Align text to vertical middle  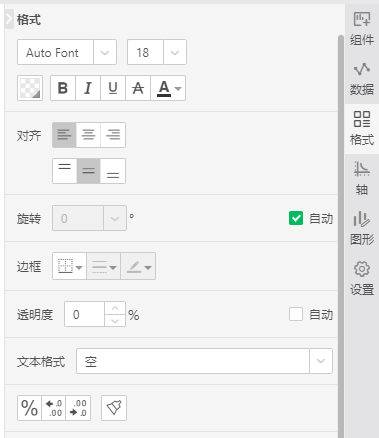pyautogui.click(x=88, y=171)
